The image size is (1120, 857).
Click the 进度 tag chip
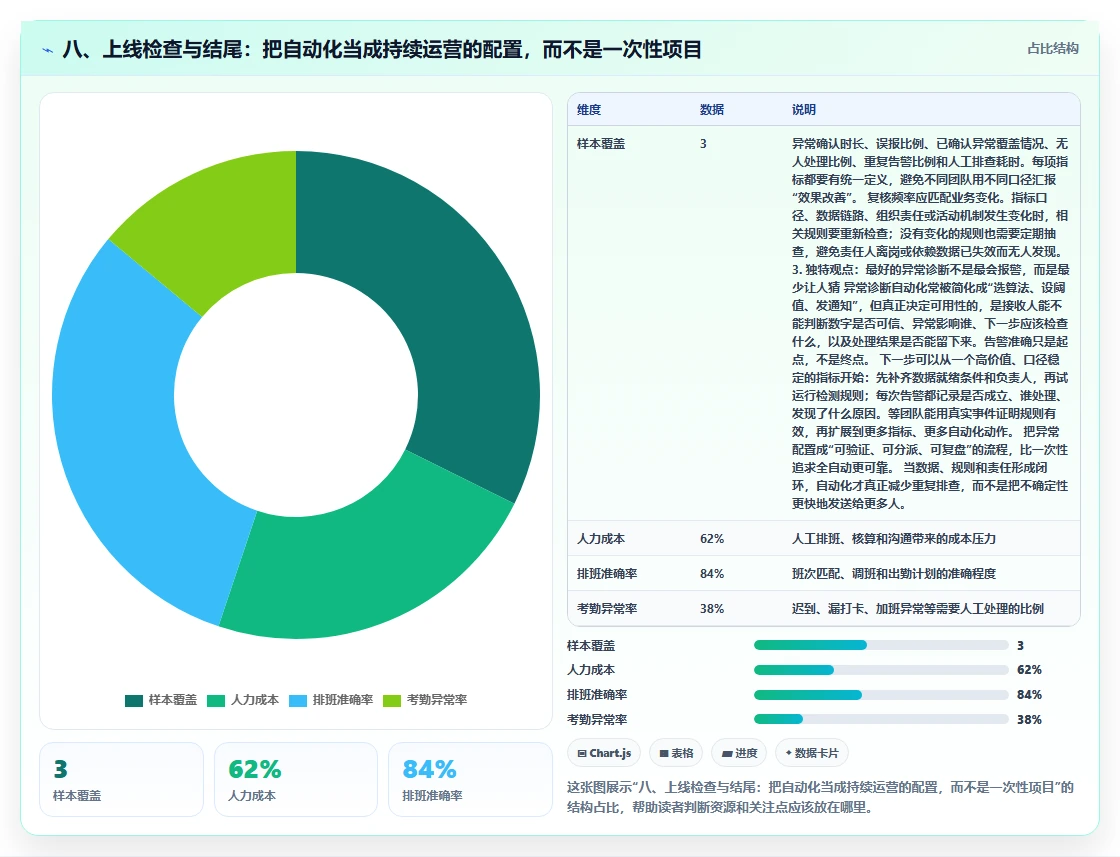click(739, 753)
